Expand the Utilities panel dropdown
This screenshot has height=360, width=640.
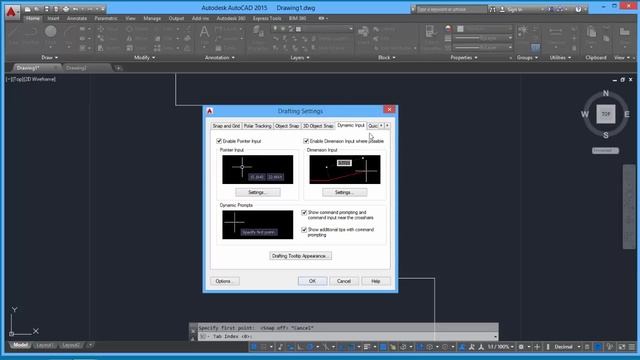point(560,58)
